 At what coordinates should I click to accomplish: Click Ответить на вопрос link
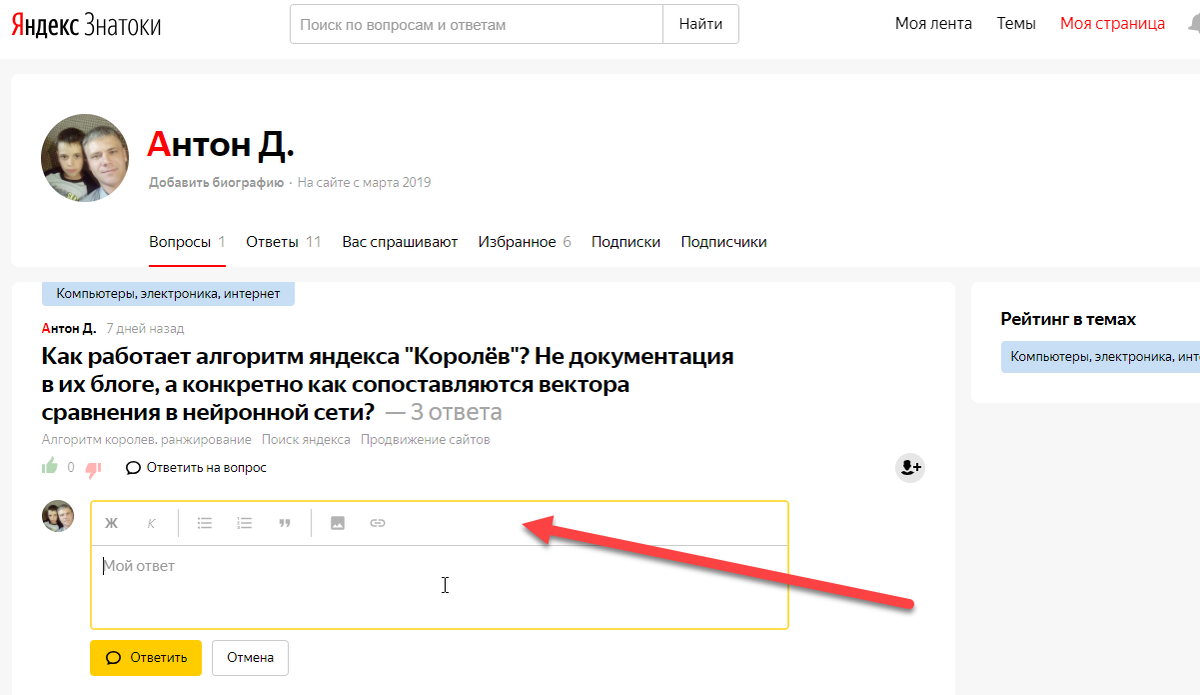tap(197, 468)
